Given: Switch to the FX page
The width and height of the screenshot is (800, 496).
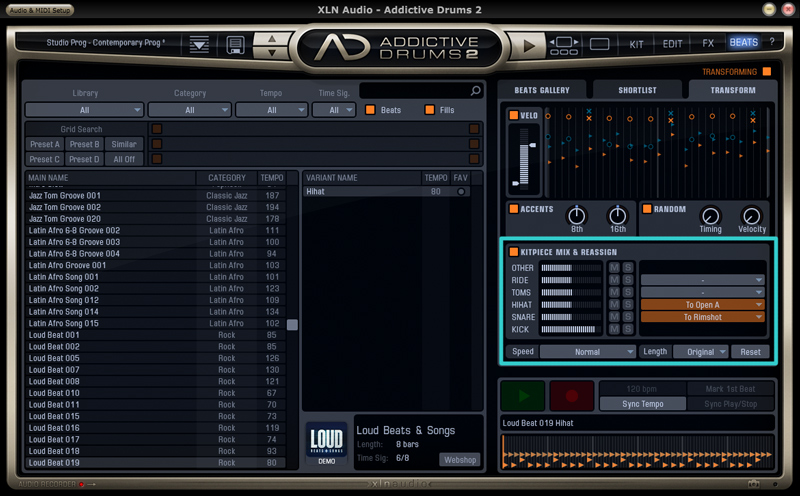Looking at the screenshot, I should (708, 43).
